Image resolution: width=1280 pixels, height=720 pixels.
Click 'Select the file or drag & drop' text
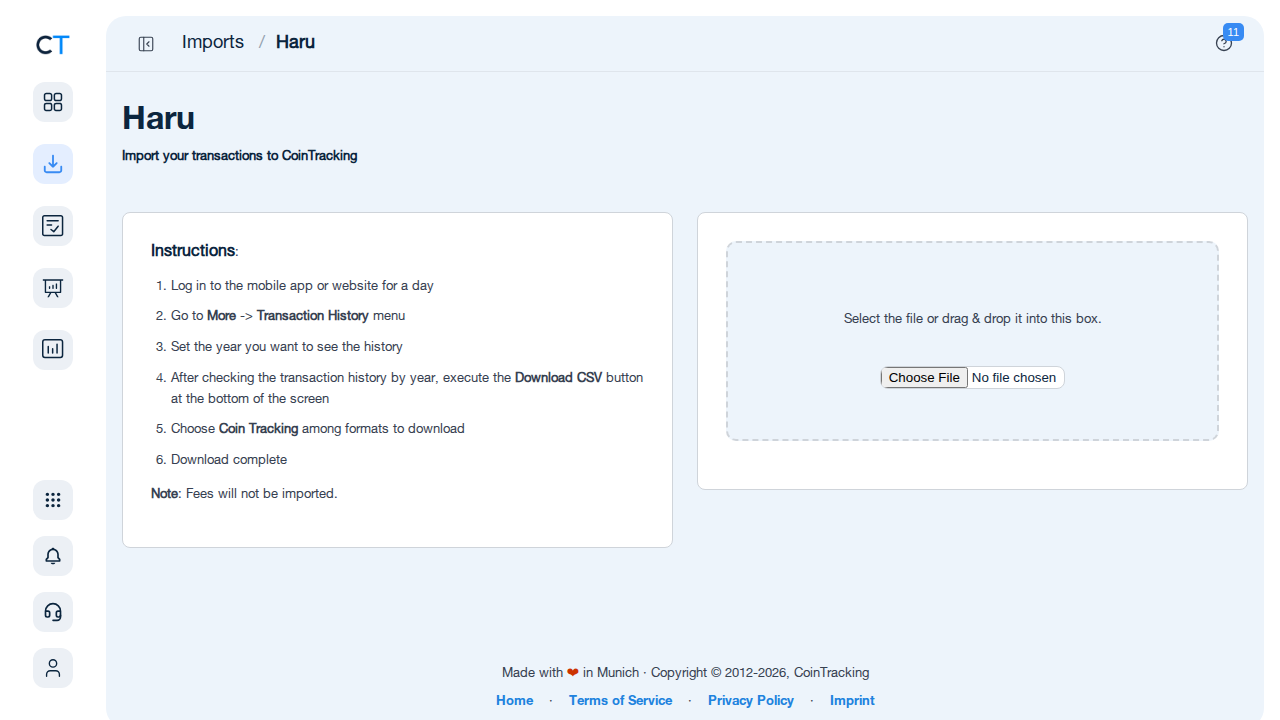972,318
